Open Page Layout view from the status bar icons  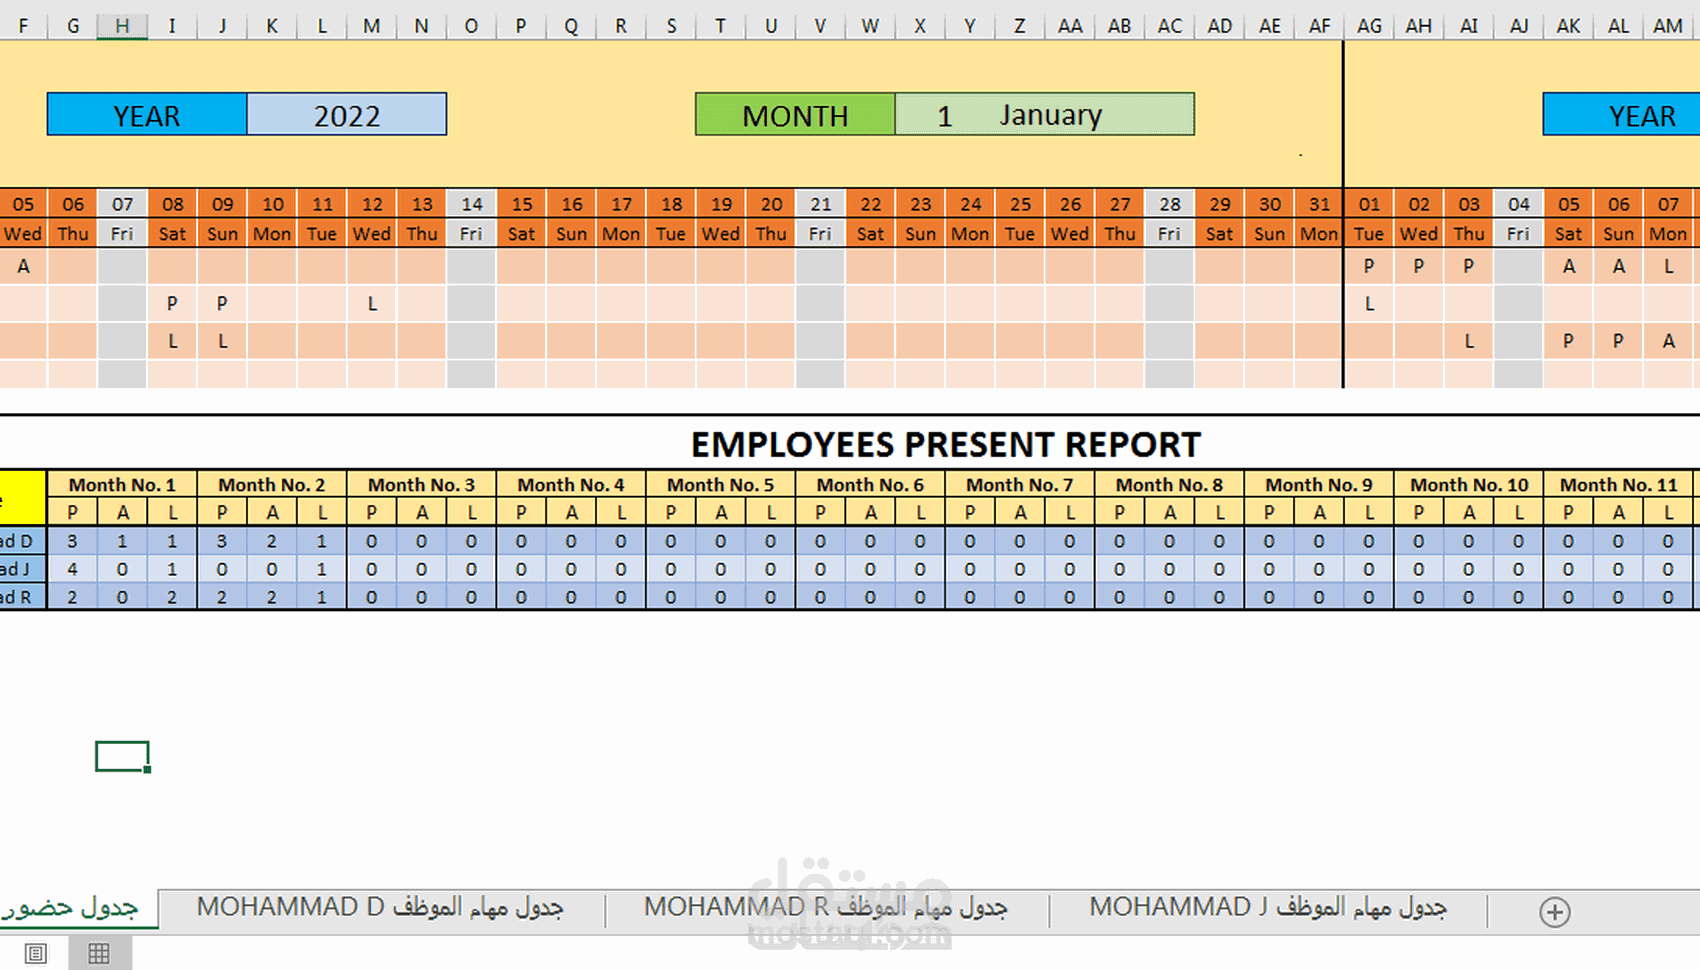(98, 952)
